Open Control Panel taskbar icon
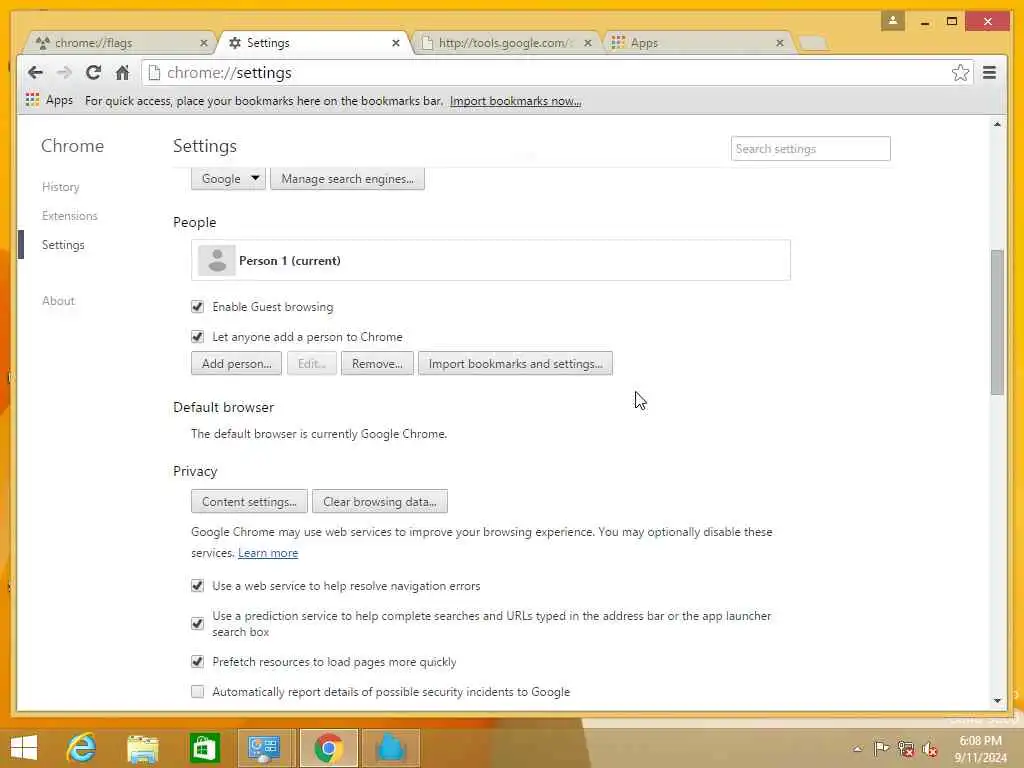This screenshot has width=1024, height=768. coord(264,748)
